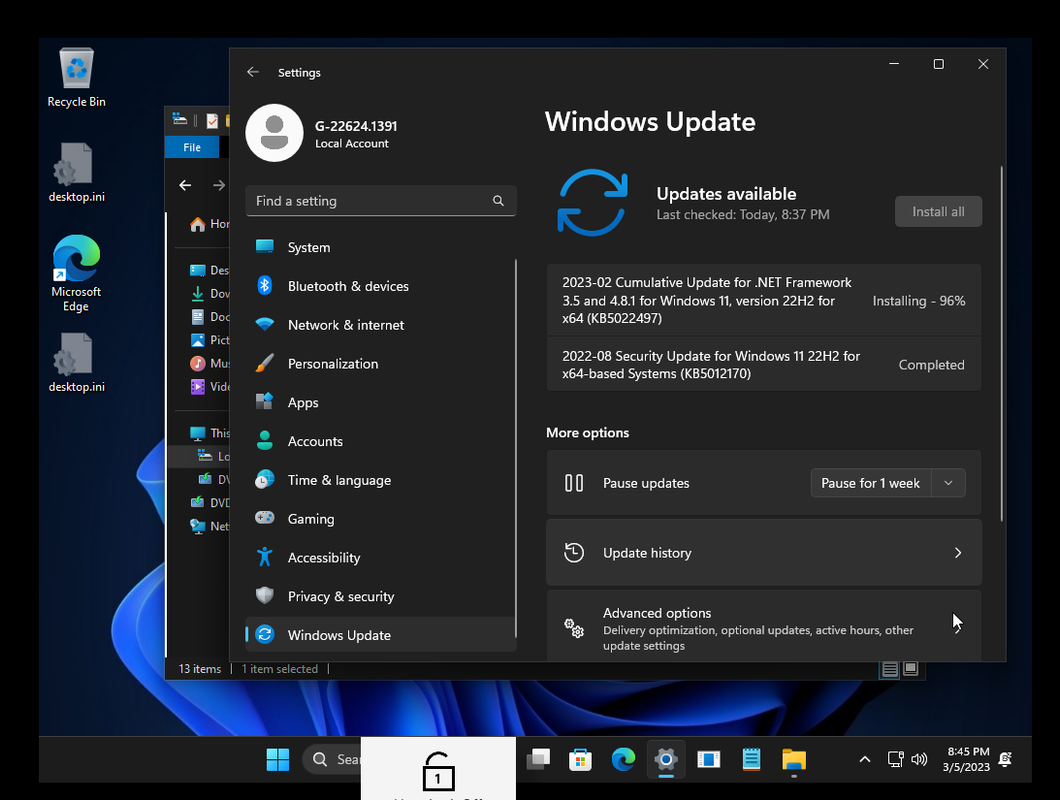Select Microsoft Edge desktop shortcut
Screen dimensions: 1060x800
point(76,273)
